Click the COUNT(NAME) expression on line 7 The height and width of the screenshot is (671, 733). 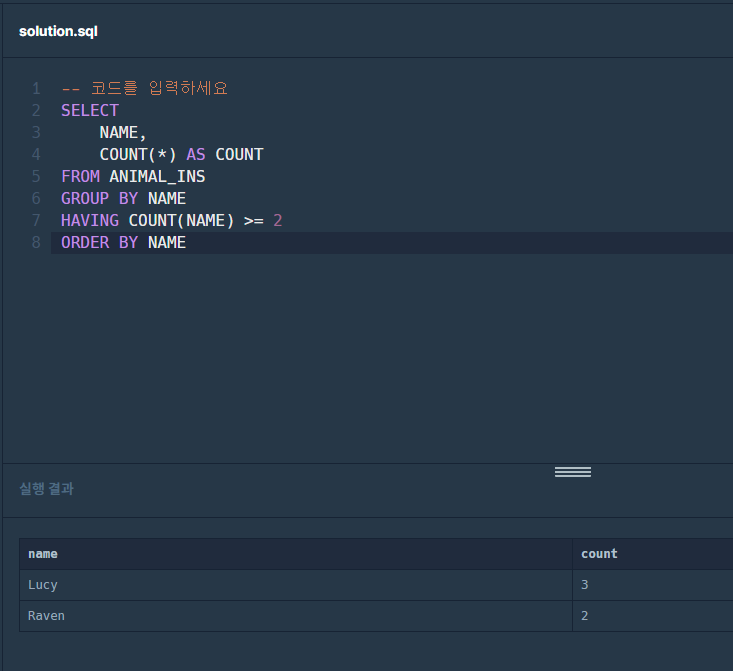click(x=181, y=220)
